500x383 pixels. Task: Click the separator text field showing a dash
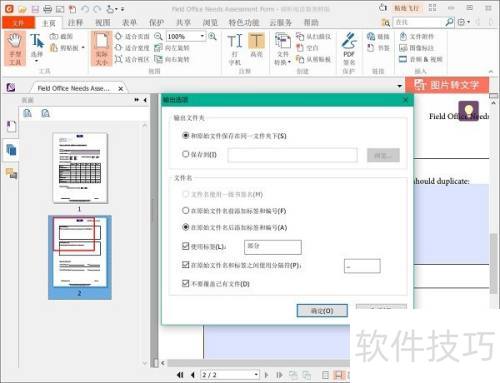pyautogui.click(x=362, y=266)
